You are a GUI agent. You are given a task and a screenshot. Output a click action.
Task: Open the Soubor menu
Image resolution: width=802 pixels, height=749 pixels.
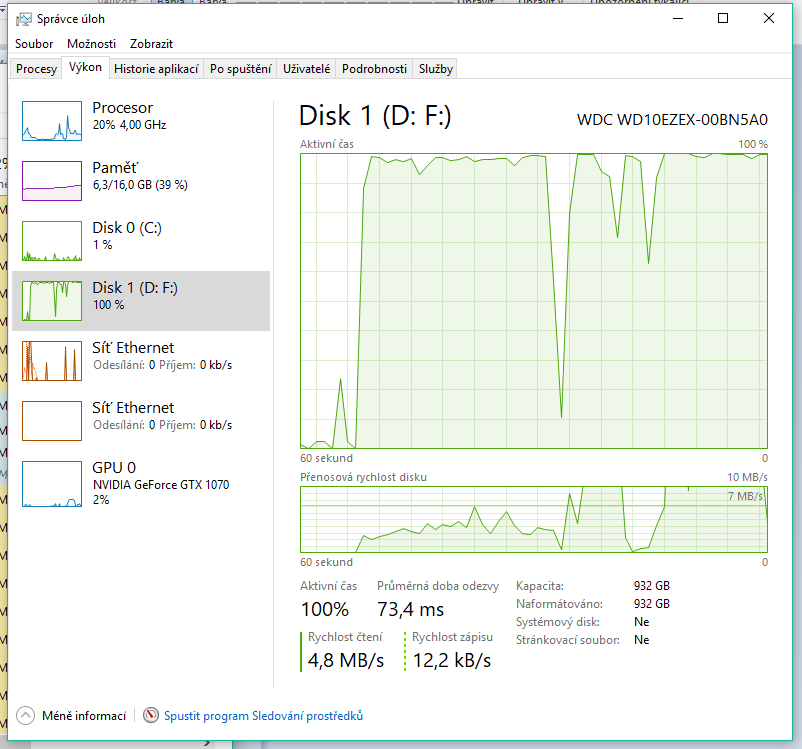point(34,44)
